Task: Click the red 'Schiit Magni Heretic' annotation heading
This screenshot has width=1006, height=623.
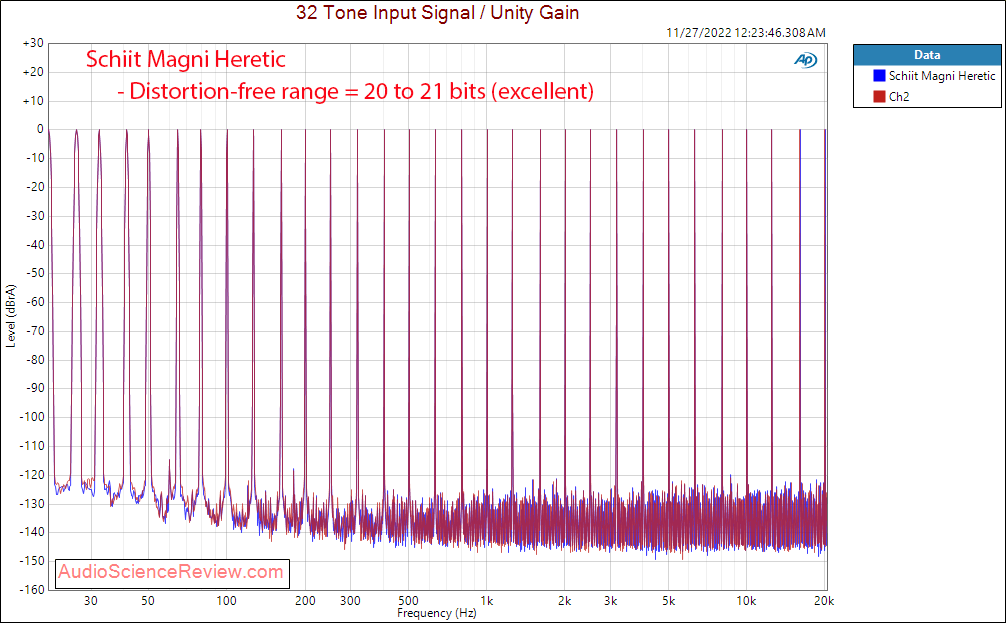Action: click(185, 59)
